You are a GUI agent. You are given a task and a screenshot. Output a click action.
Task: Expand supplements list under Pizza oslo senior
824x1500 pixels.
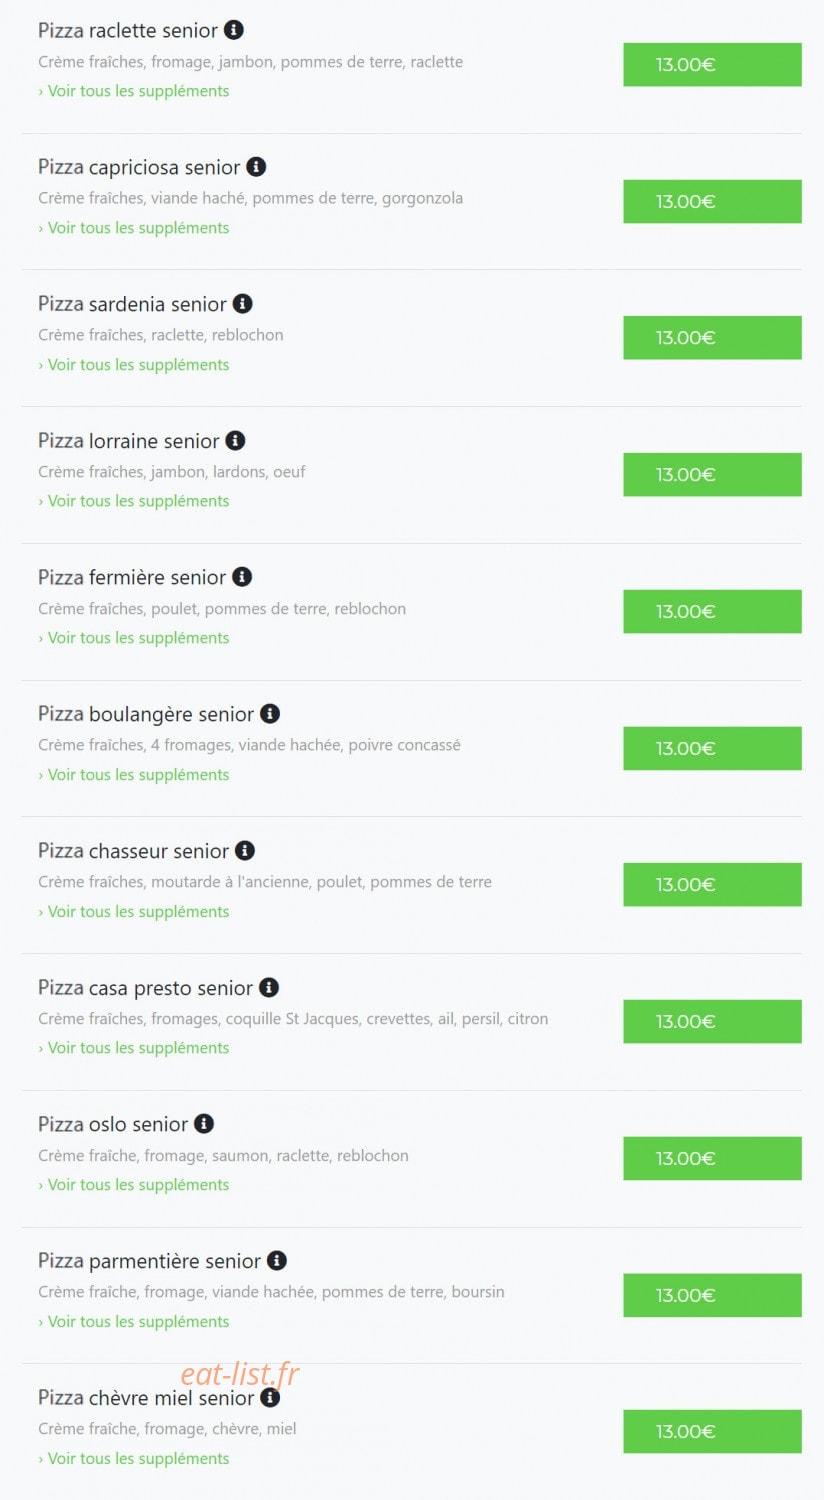click(x=134, y=1185)
